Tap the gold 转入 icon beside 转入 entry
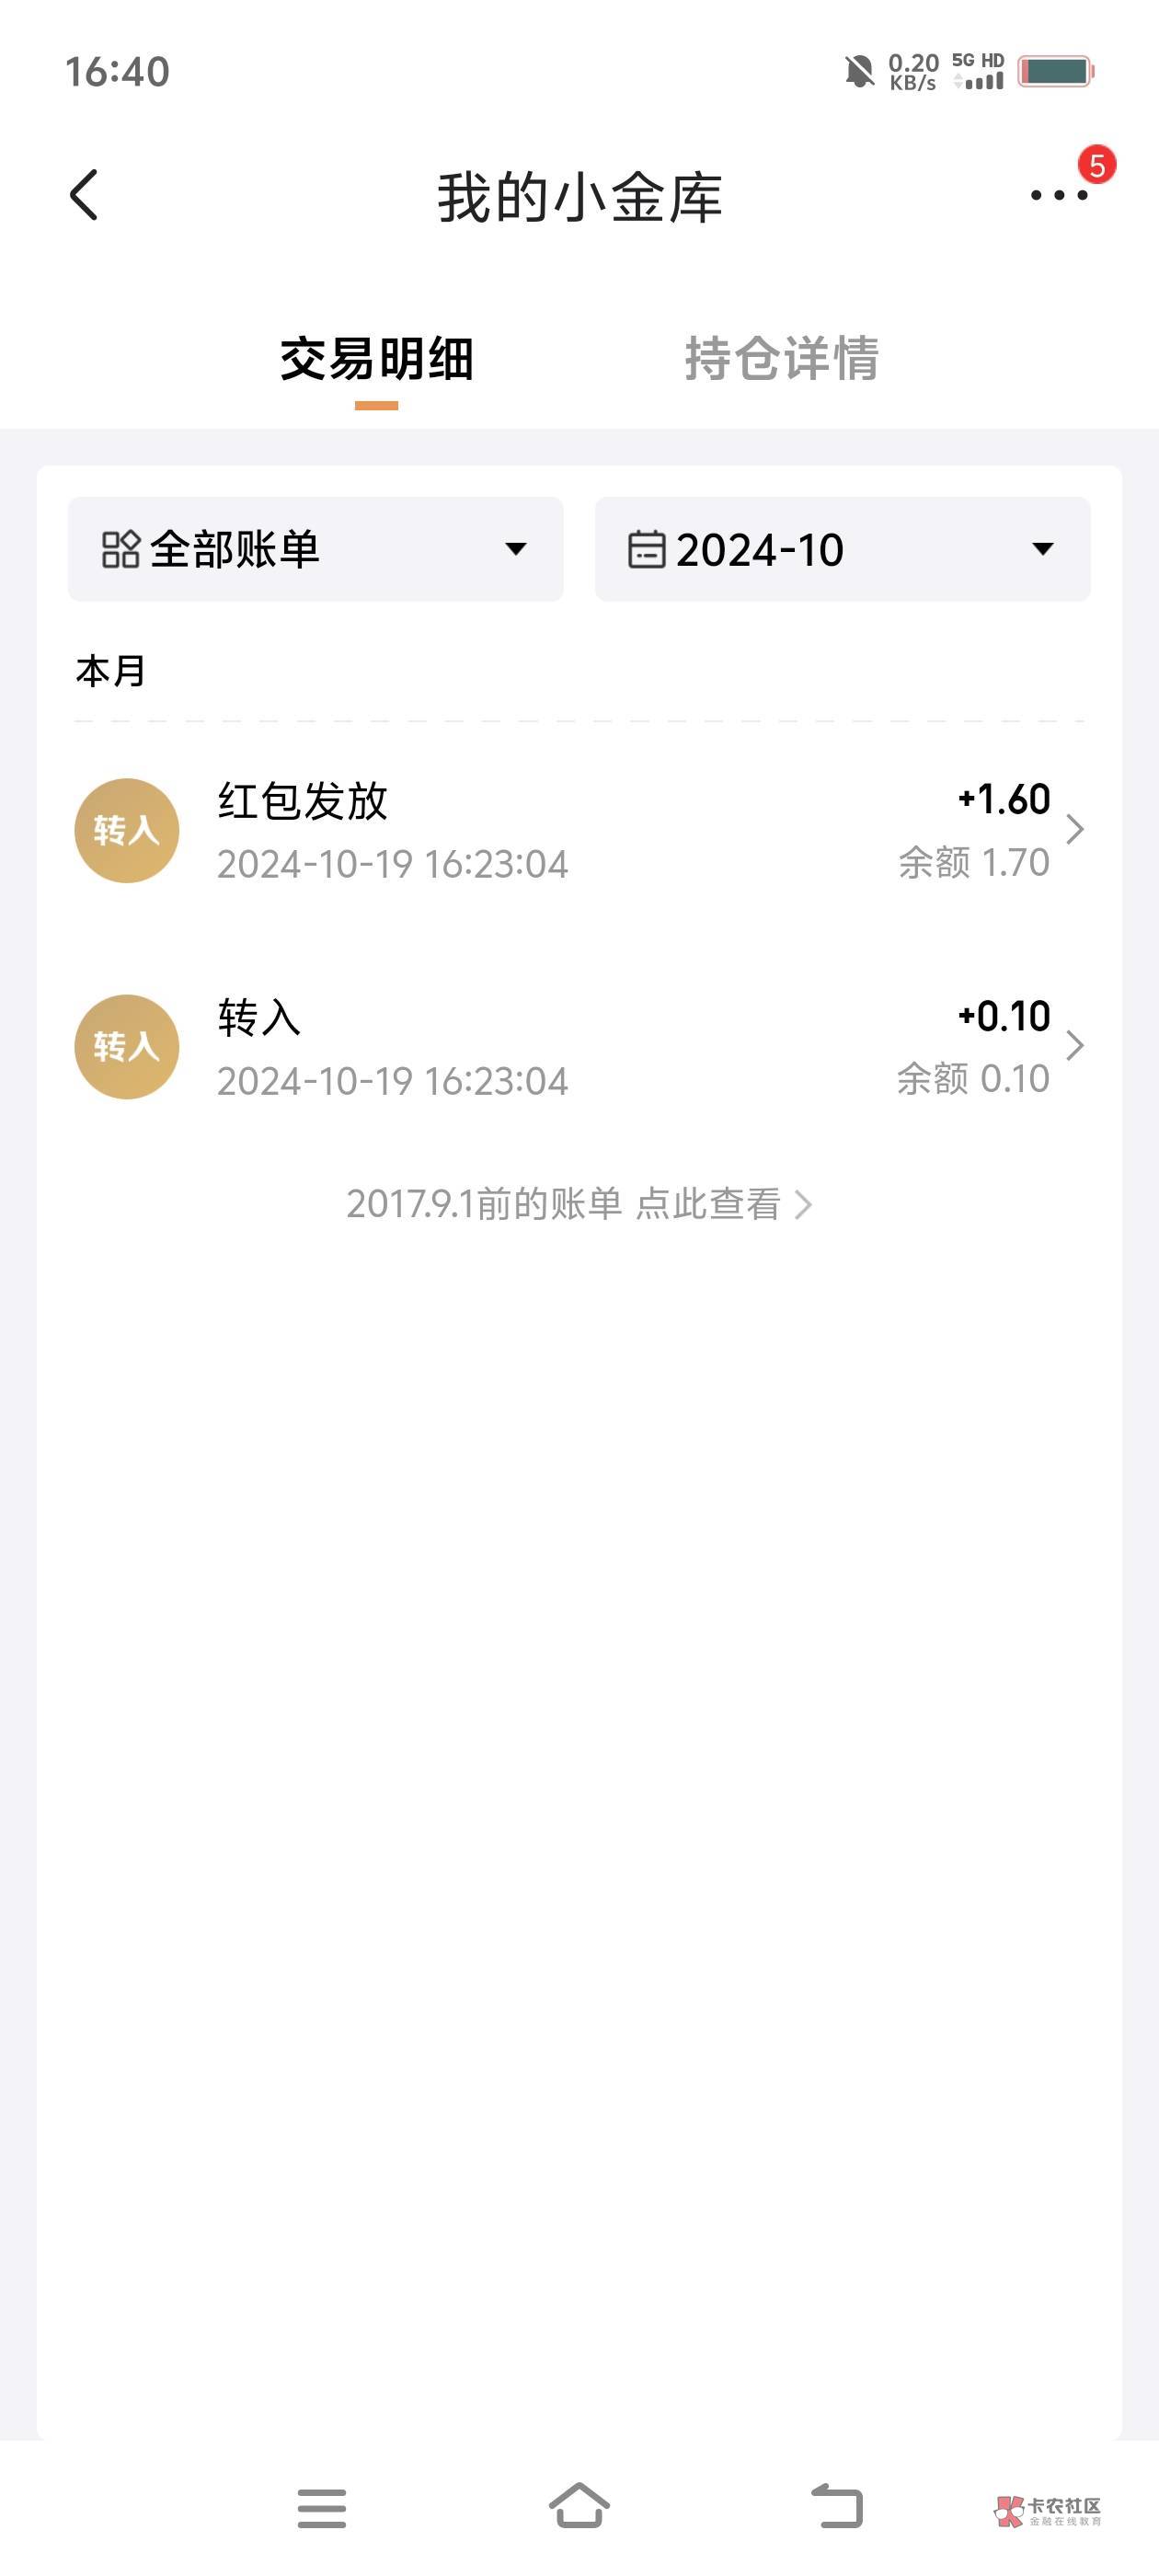The width and height of the screenshot is (1159, 2576). tap(127, 1047)
